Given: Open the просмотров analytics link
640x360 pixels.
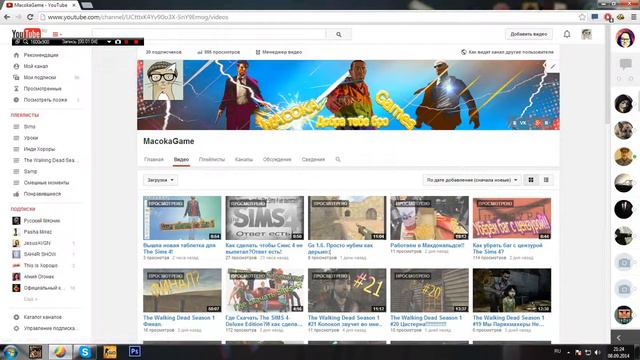Looking at the screenshot, I should click(x=219, y=52).
